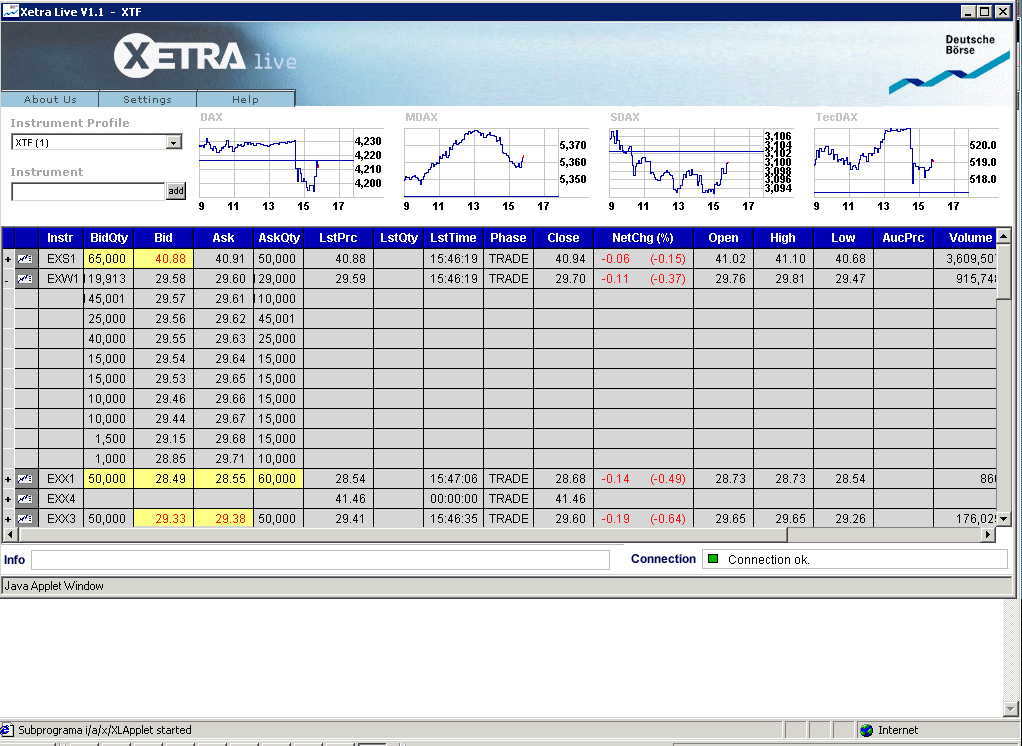1022x746 pixels.
Task: Expand the EXX1 order book depth
Action: tap(8, 480)
